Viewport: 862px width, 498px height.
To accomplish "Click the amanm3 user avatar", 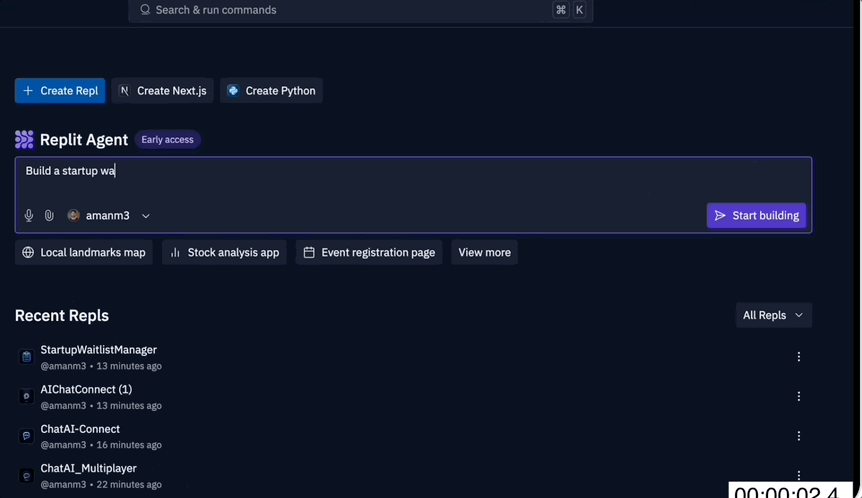I will [73, 215].
